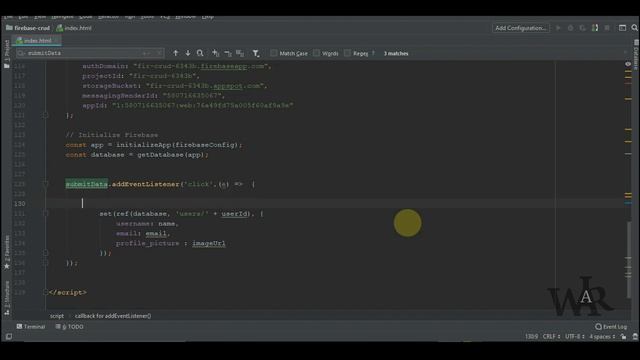The height and width of the screenshot is (360, 640).
Task: Click the Stop button in toolbar
Action: (x=607, y=28)
